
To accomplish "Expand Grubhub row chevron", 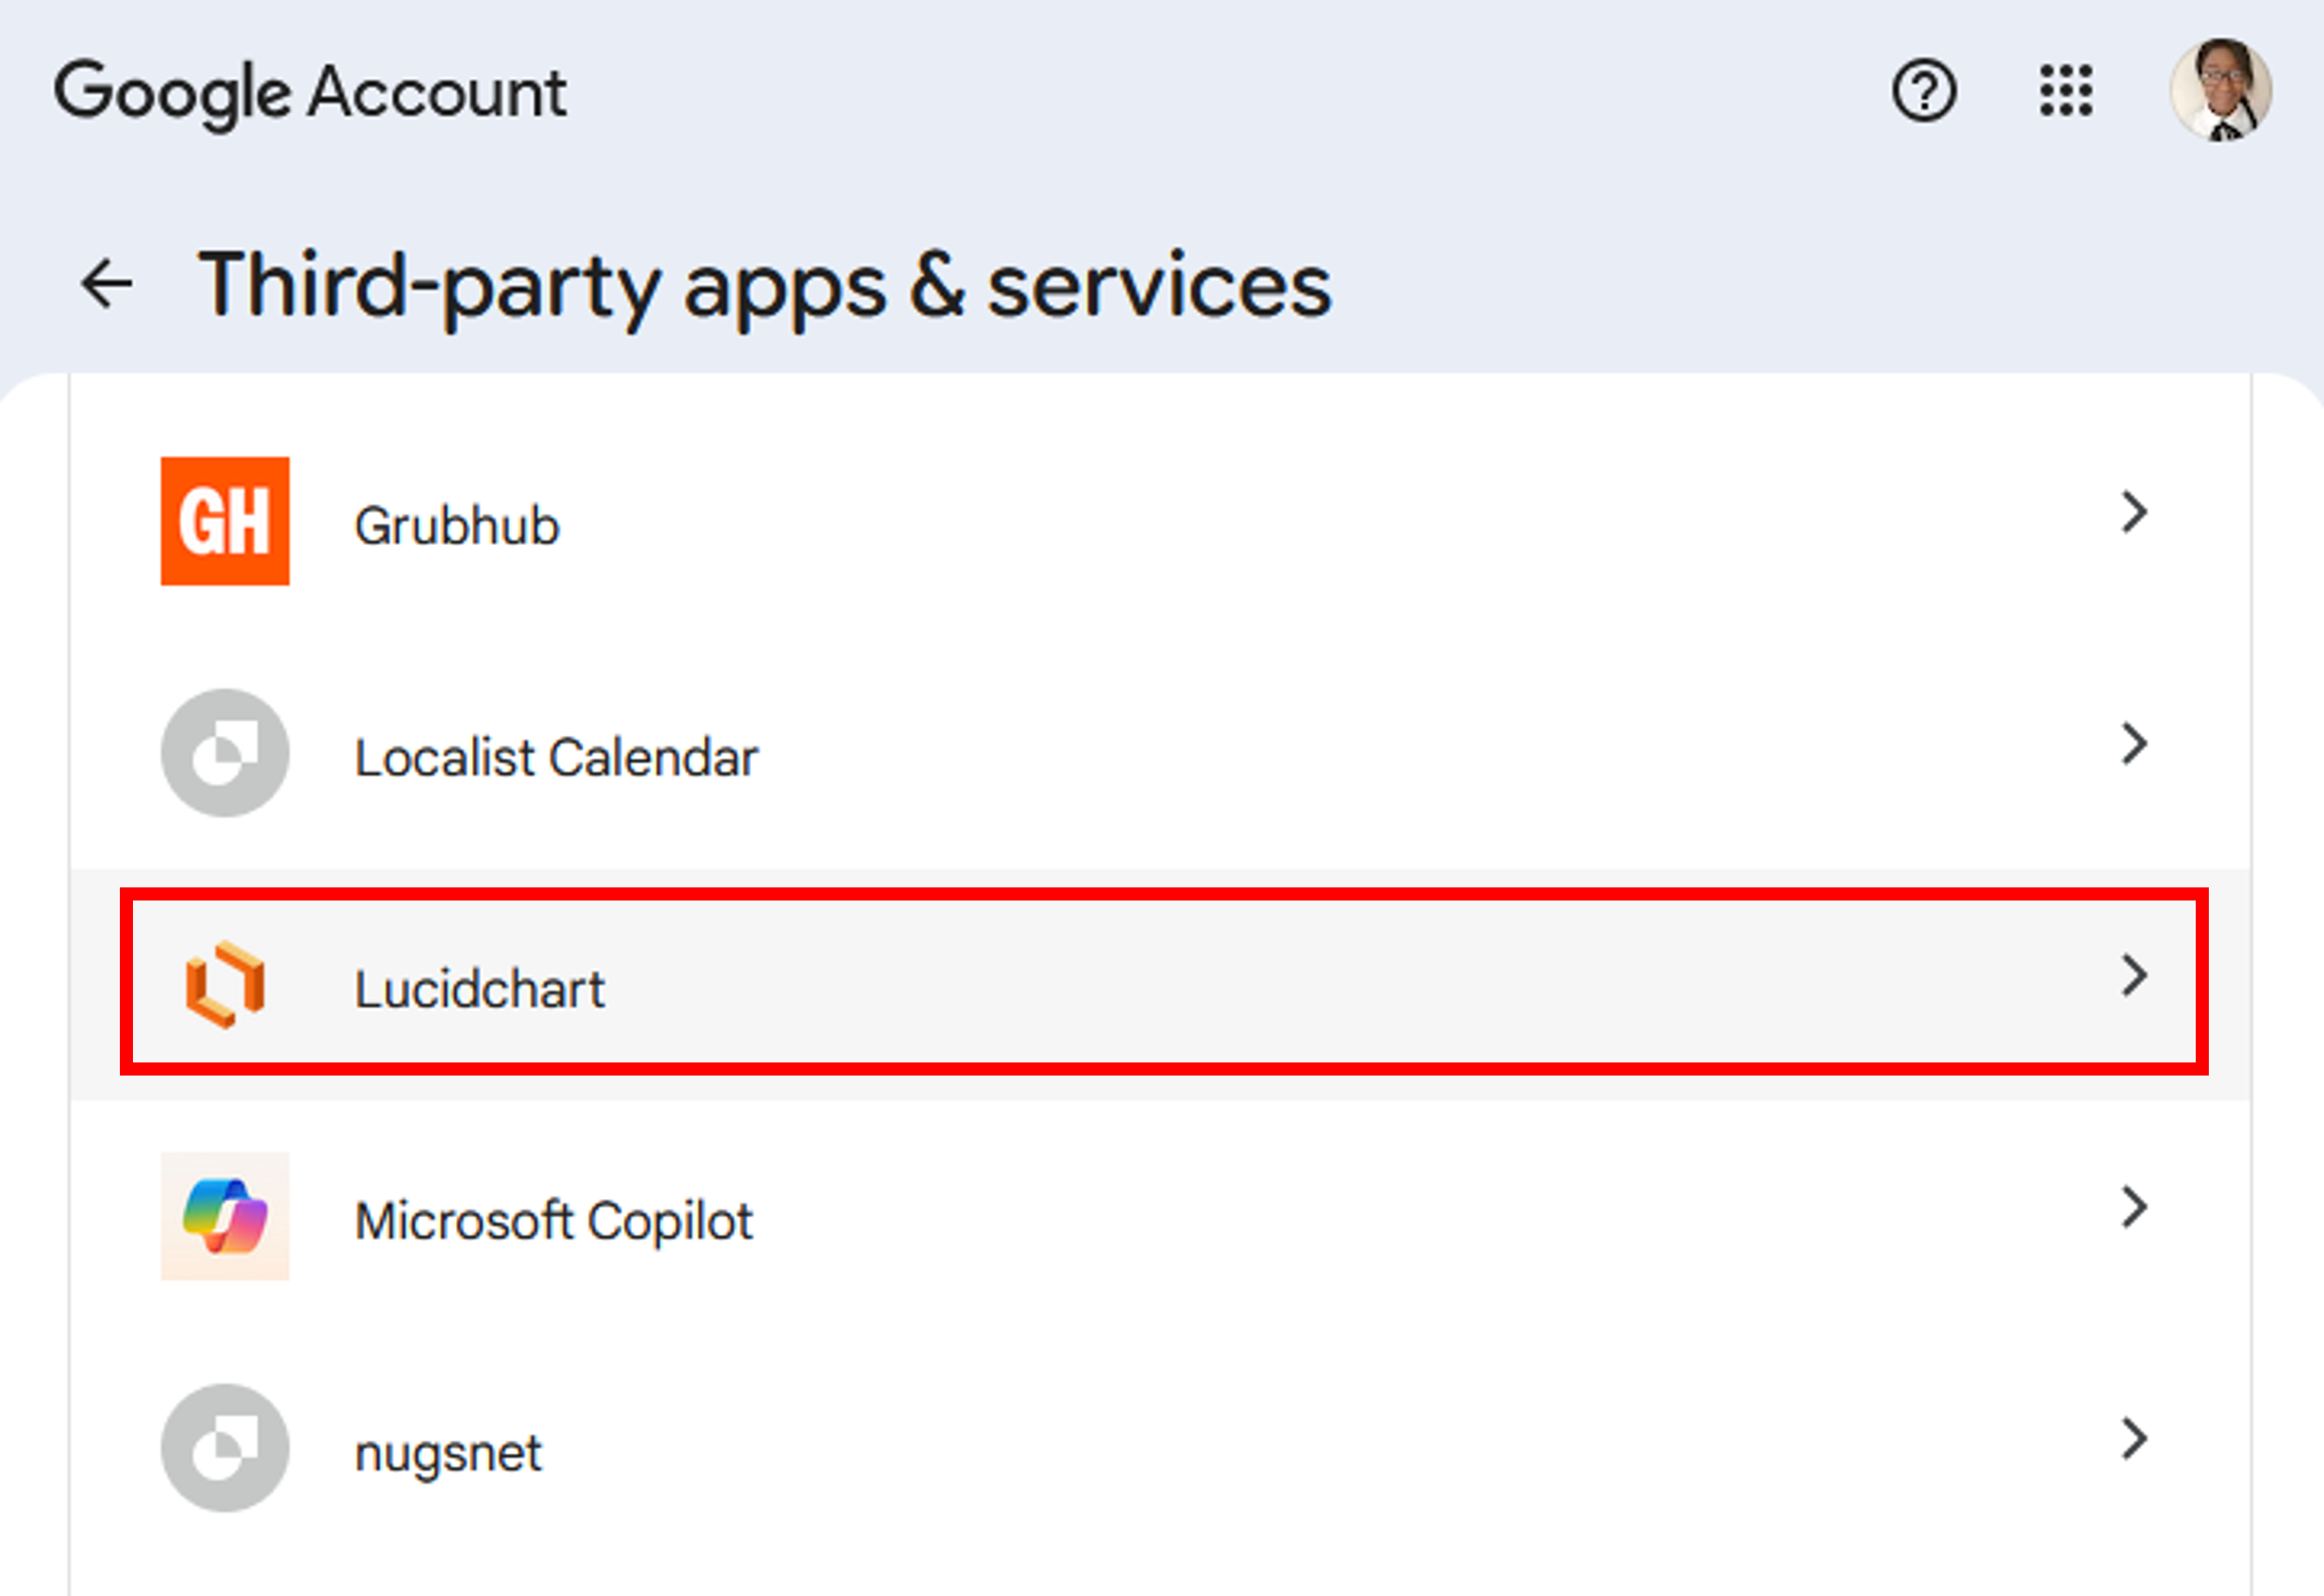I will [x=2134, y=512].
